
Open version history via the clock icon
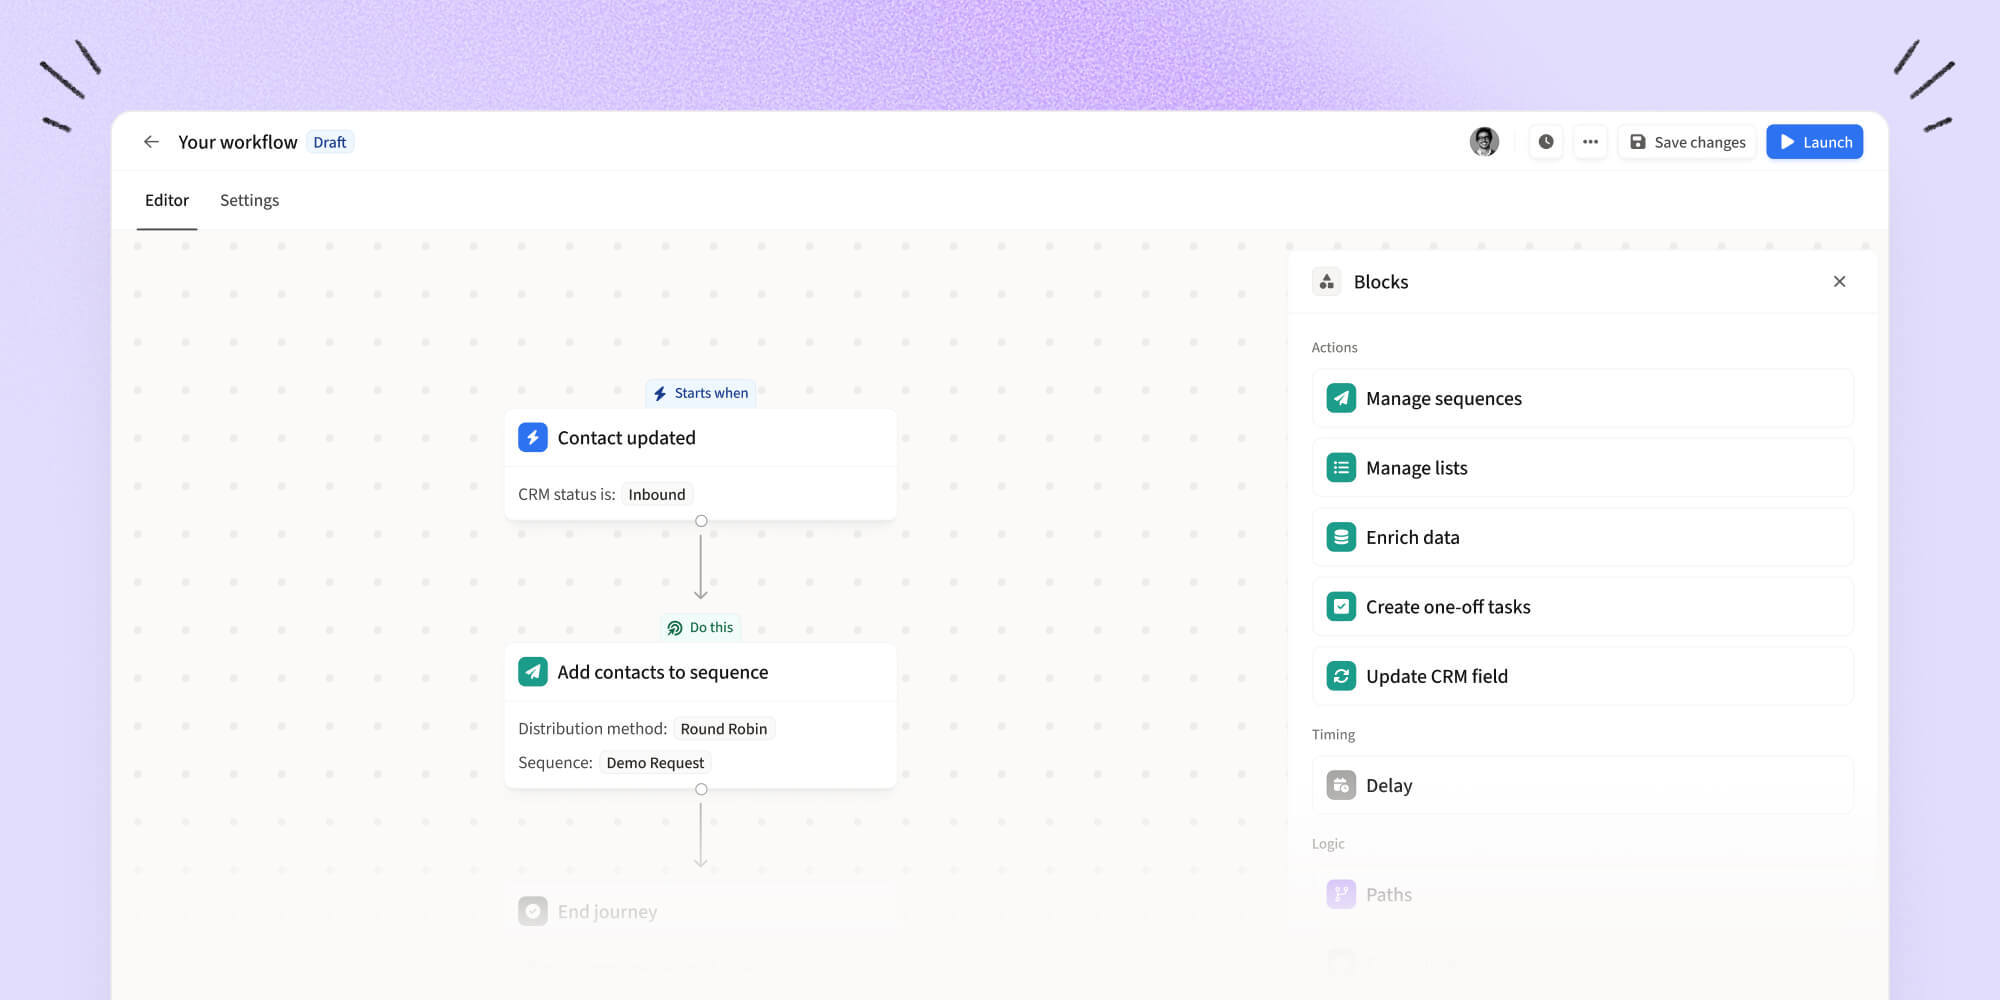coord(1546,141)
